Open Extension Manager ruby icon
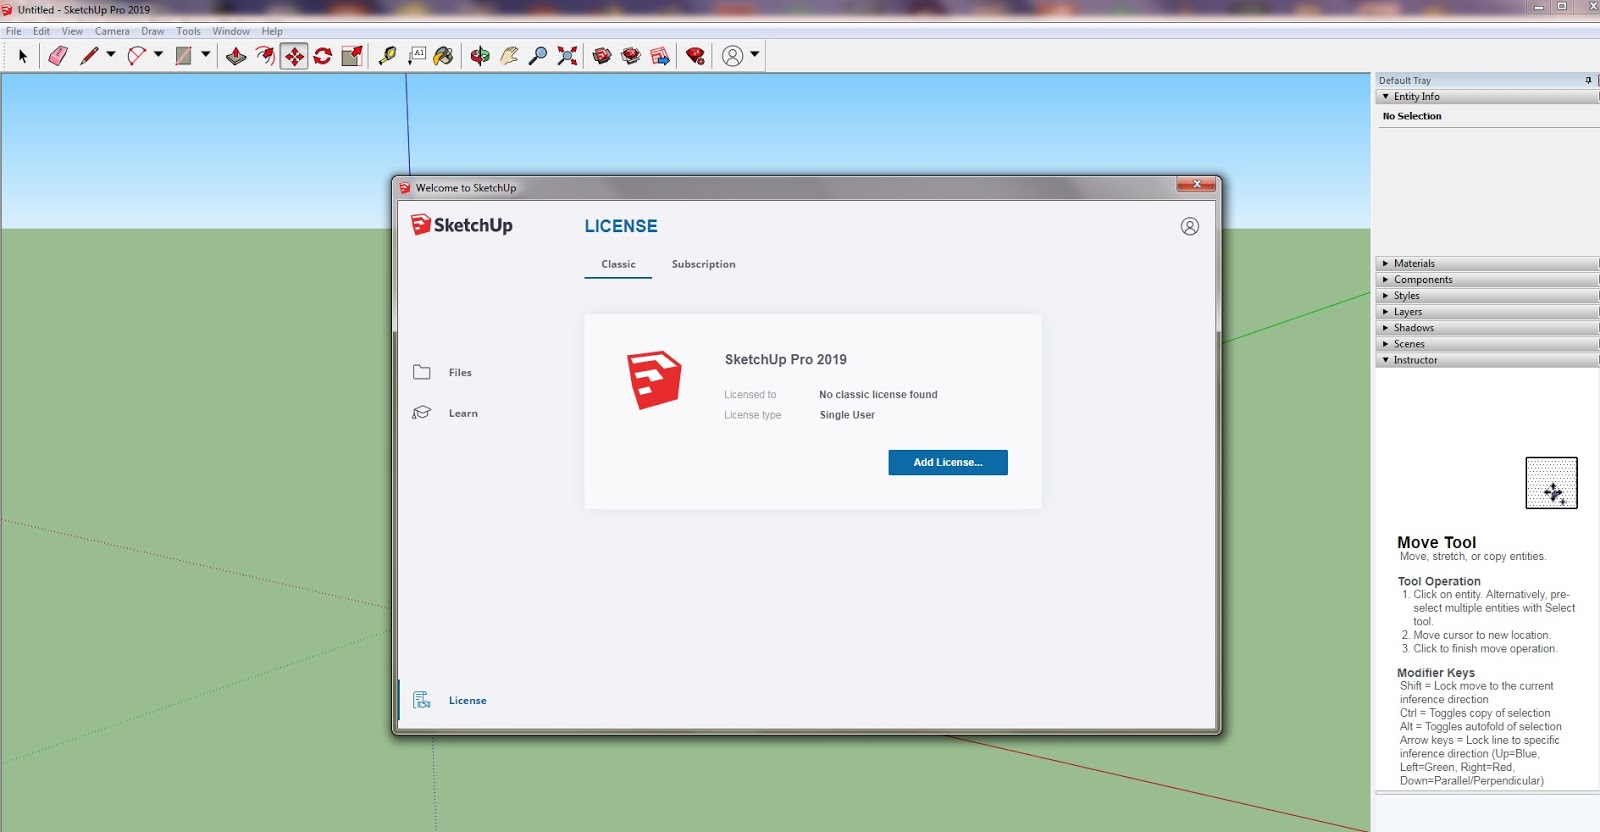Viewport: 1600px width, 832px height. pos(695,56)
